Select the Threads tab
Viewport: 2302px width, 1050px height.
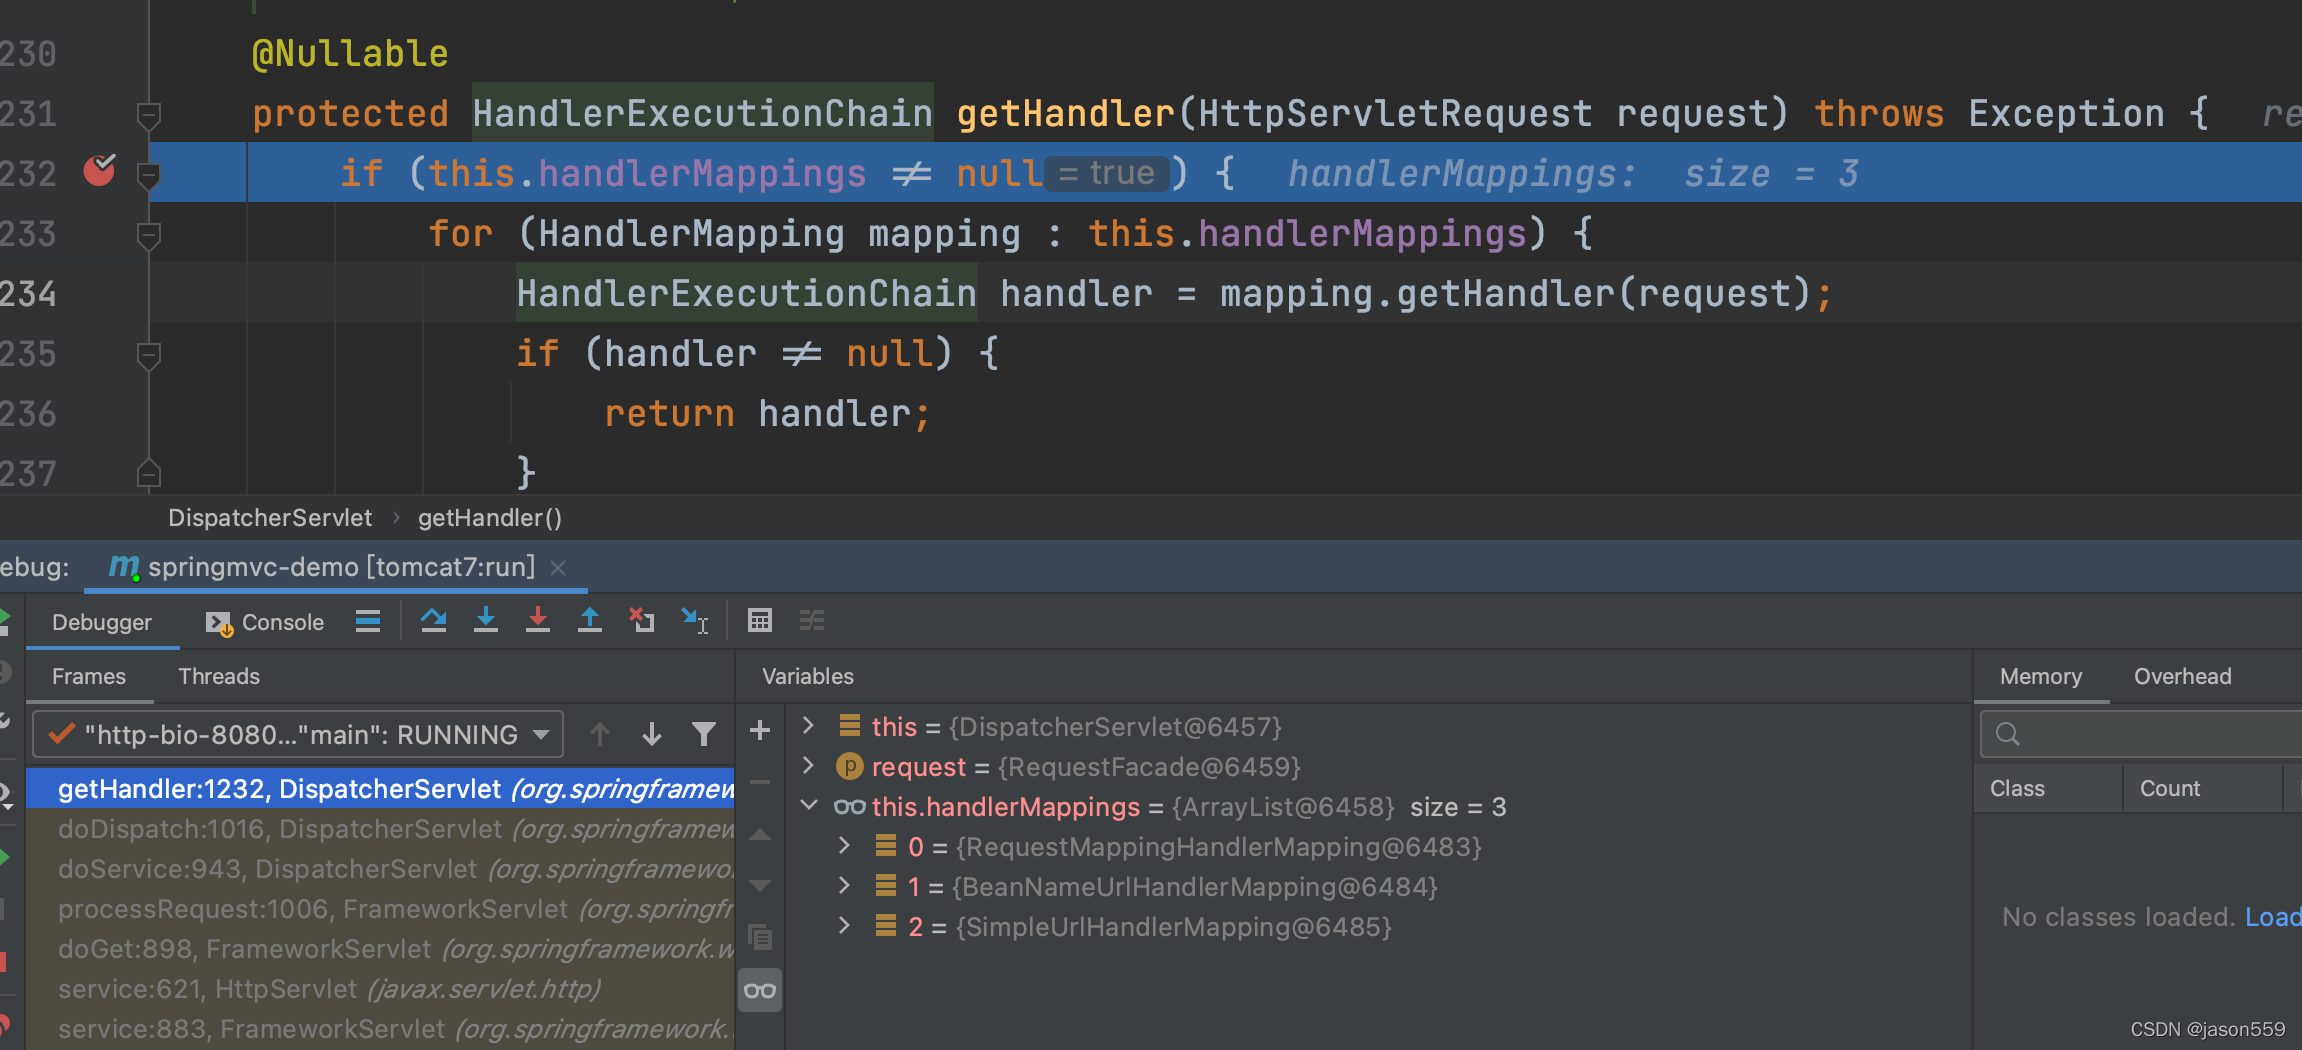pyautogui.click(x=219, y=676)
